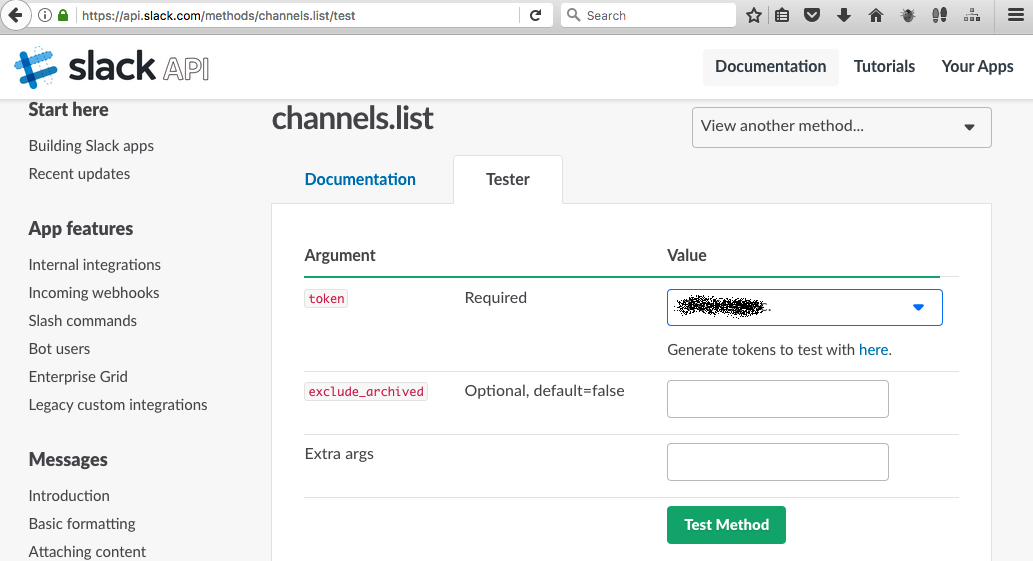Viewport: 1033px width, 561px height.
Task: Open Legacy custom integrations sidebar link
Action: click(118, 405)
